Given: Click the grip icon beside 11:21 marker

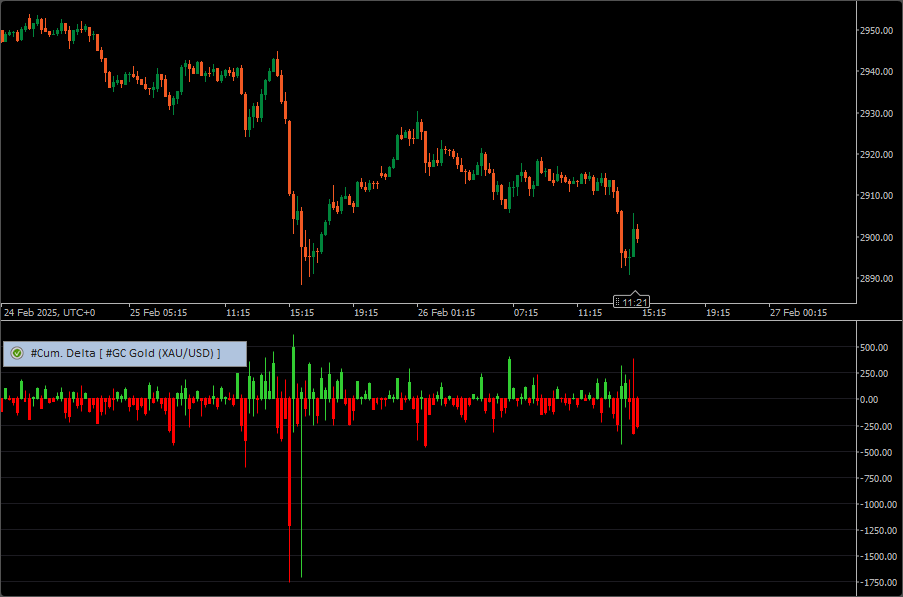Looking at the screenshot, I should click(x=619, y=302).
